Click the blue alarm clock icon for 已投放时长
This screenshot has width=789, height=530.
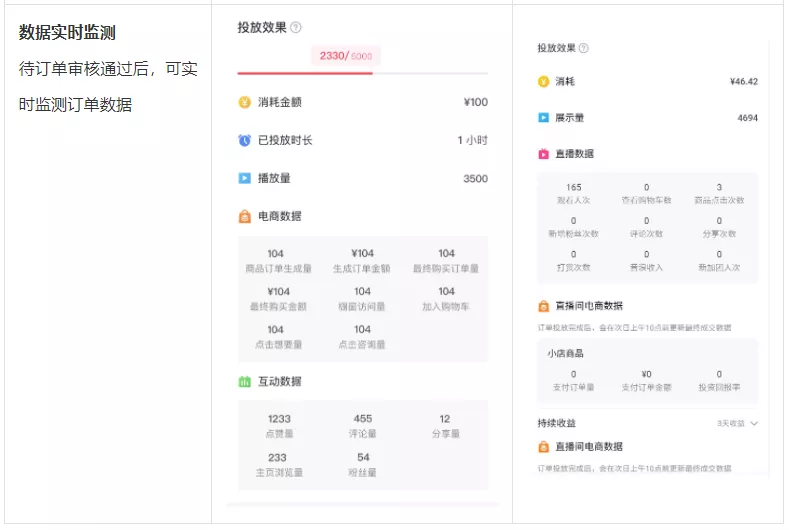coord(245,140)
